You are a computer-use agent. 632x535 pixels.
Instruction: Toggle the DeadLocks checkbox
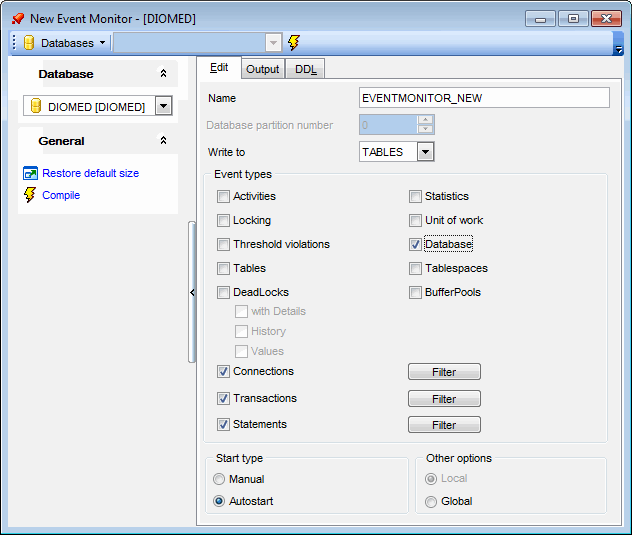tap(224, 293)
